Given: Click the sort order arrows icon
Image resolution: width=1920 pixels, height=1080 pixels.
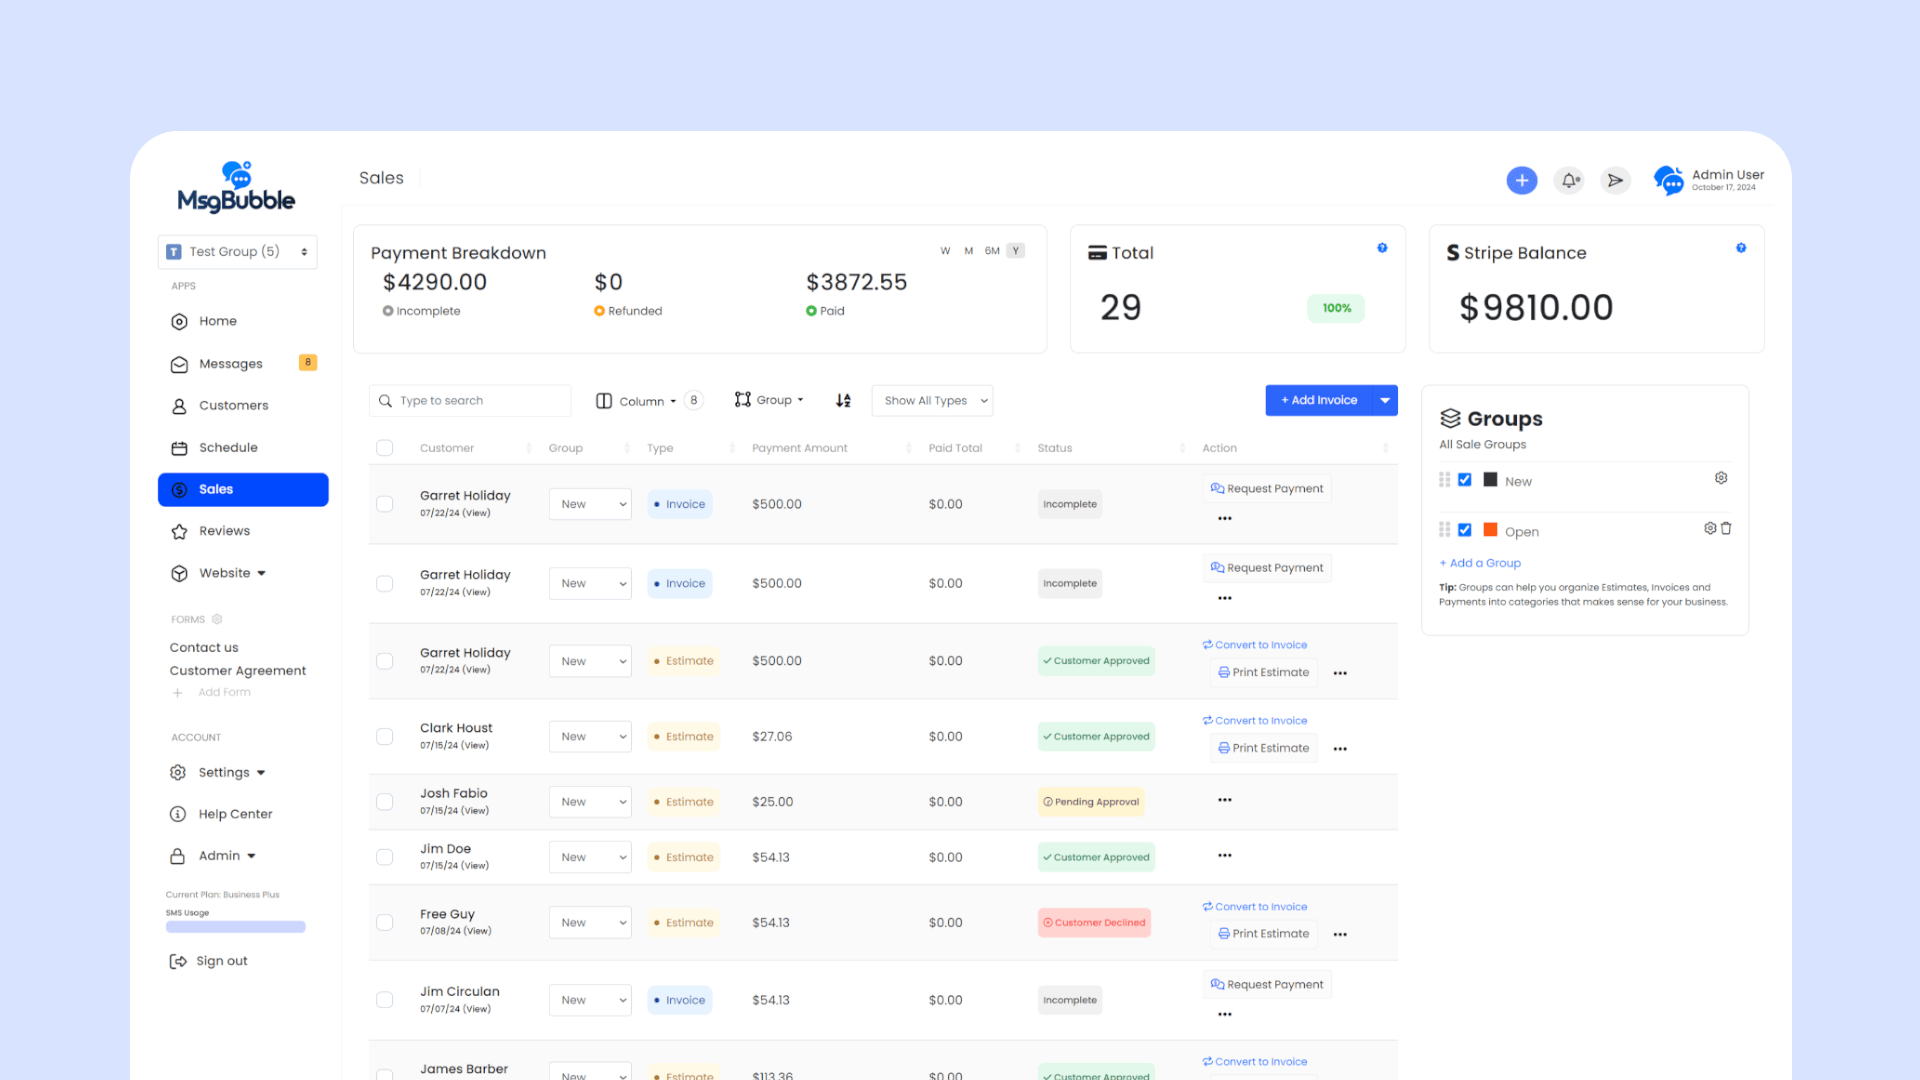Looking at the screenshot, I should (843, 400).
